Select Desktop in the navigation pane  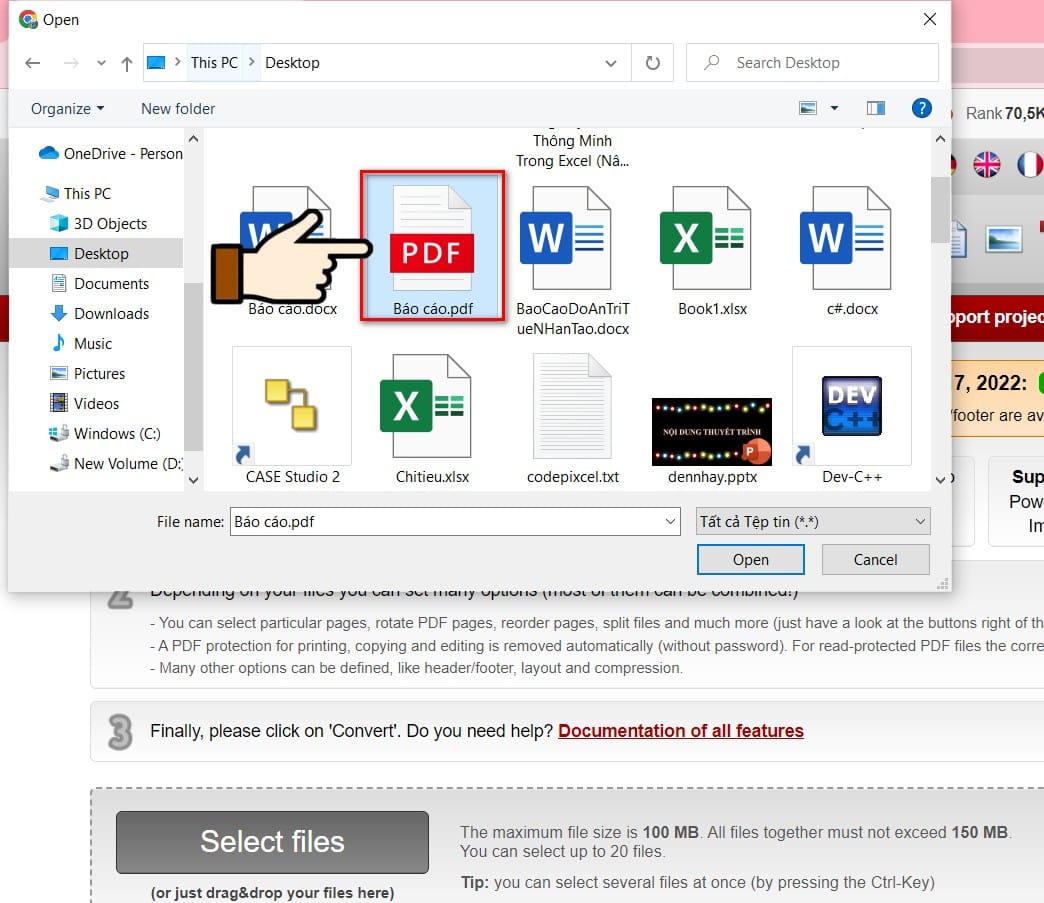pos(96,253)
